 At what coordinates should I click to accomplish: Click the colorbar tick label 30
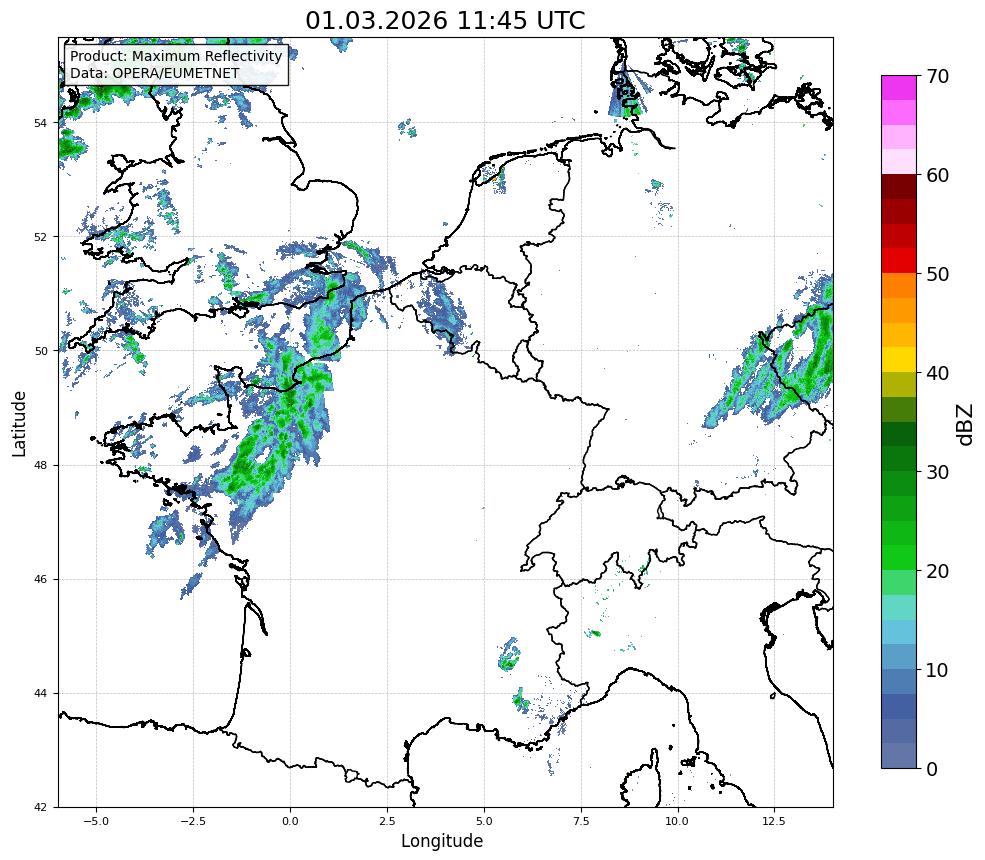[x=937, y=472]
